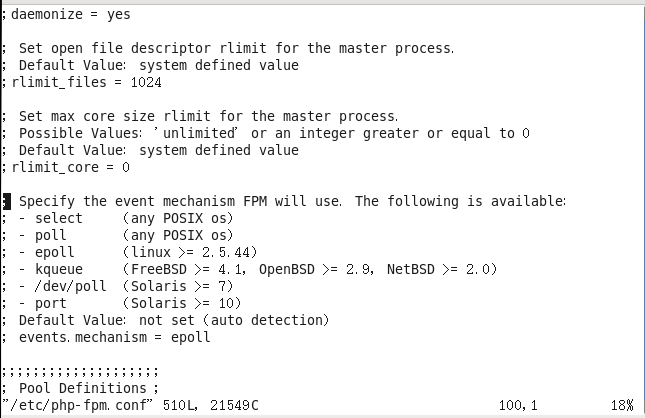Click the word 'unlimited' in Possible Values

(199, 133)
